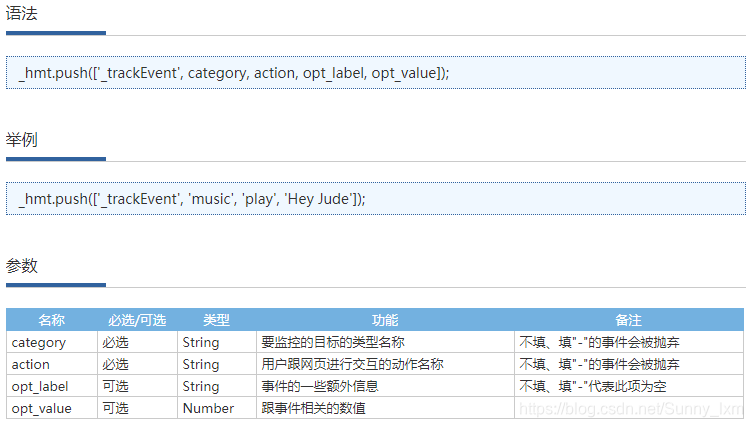
Task: Click the category parameter name cell
Action: (52, 342)
